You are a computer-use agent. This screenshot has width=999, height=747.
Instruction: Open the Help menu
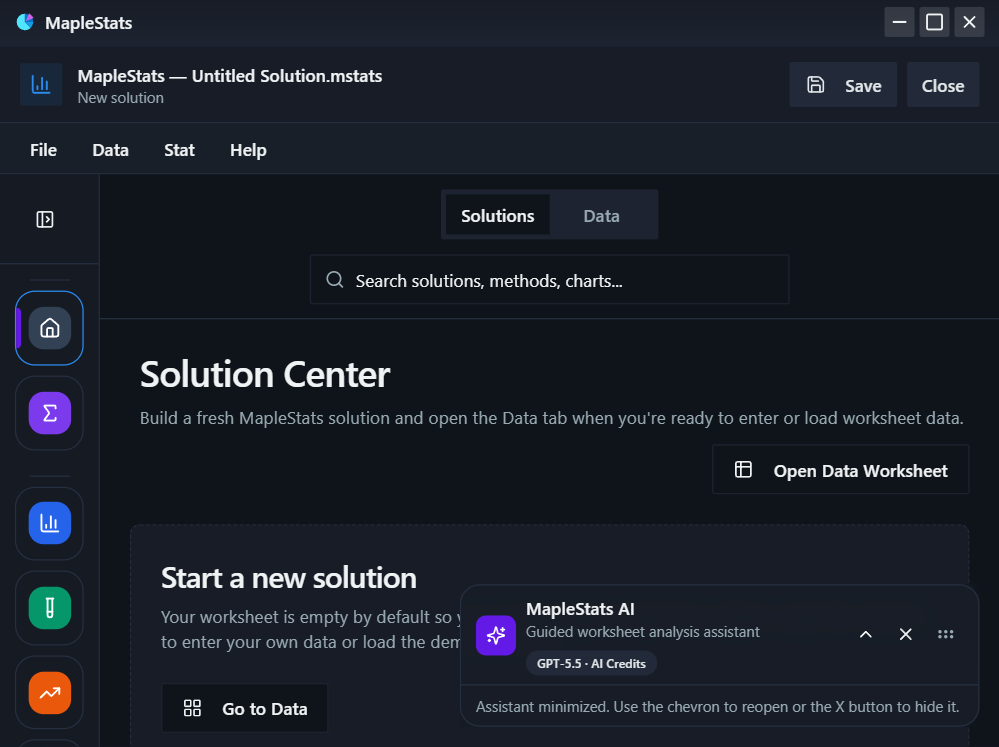coord(248,150)
